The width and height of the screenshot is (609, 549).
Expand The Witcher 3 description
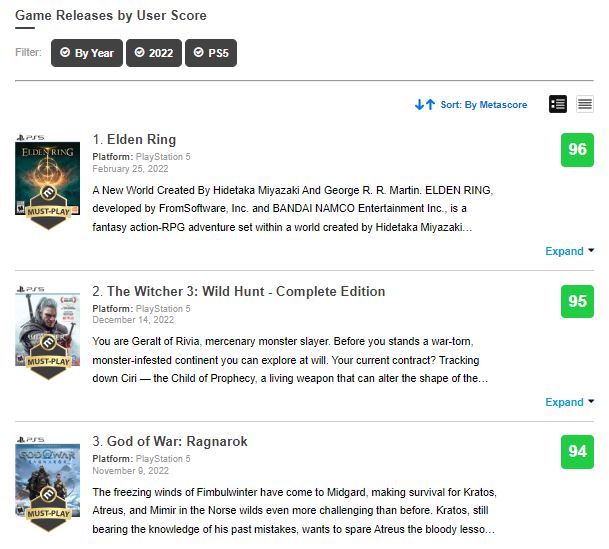pos(569,402)
